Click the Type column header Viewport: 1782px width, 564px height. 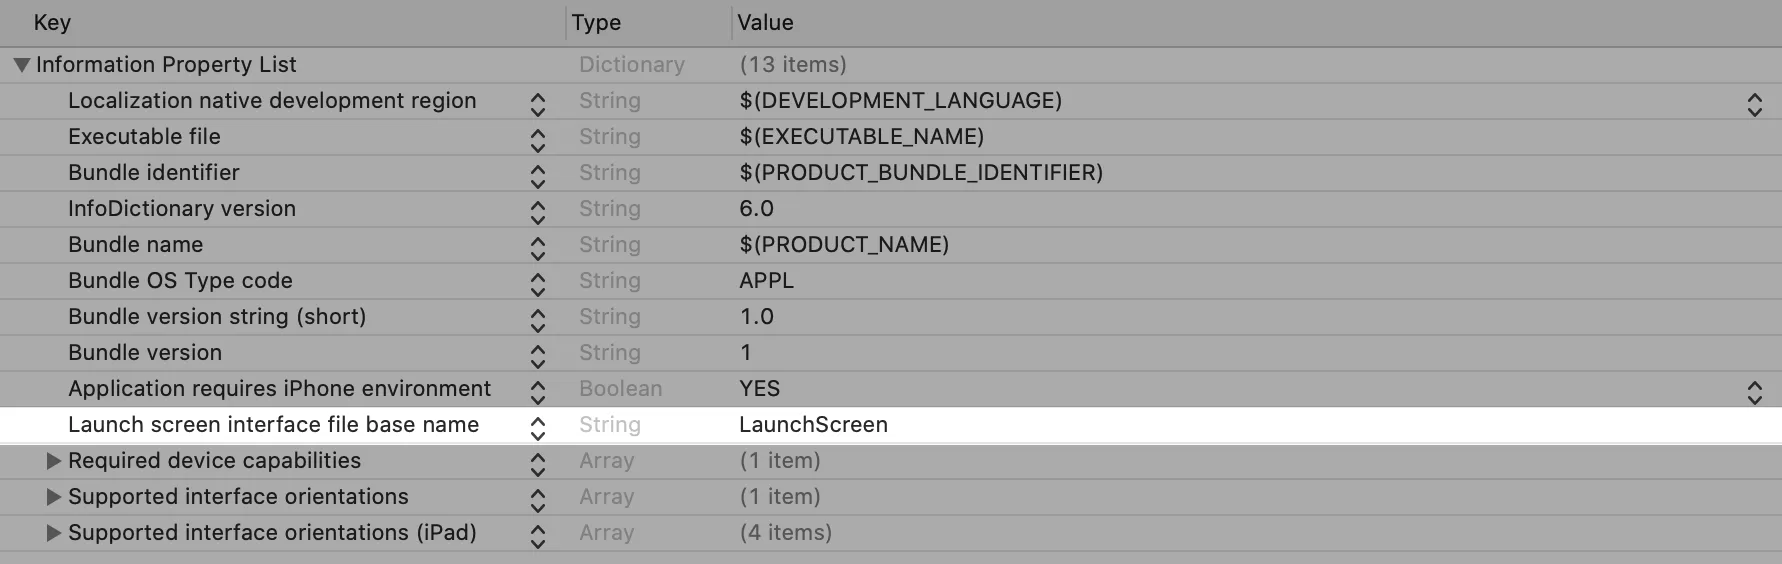coord(596,22)
